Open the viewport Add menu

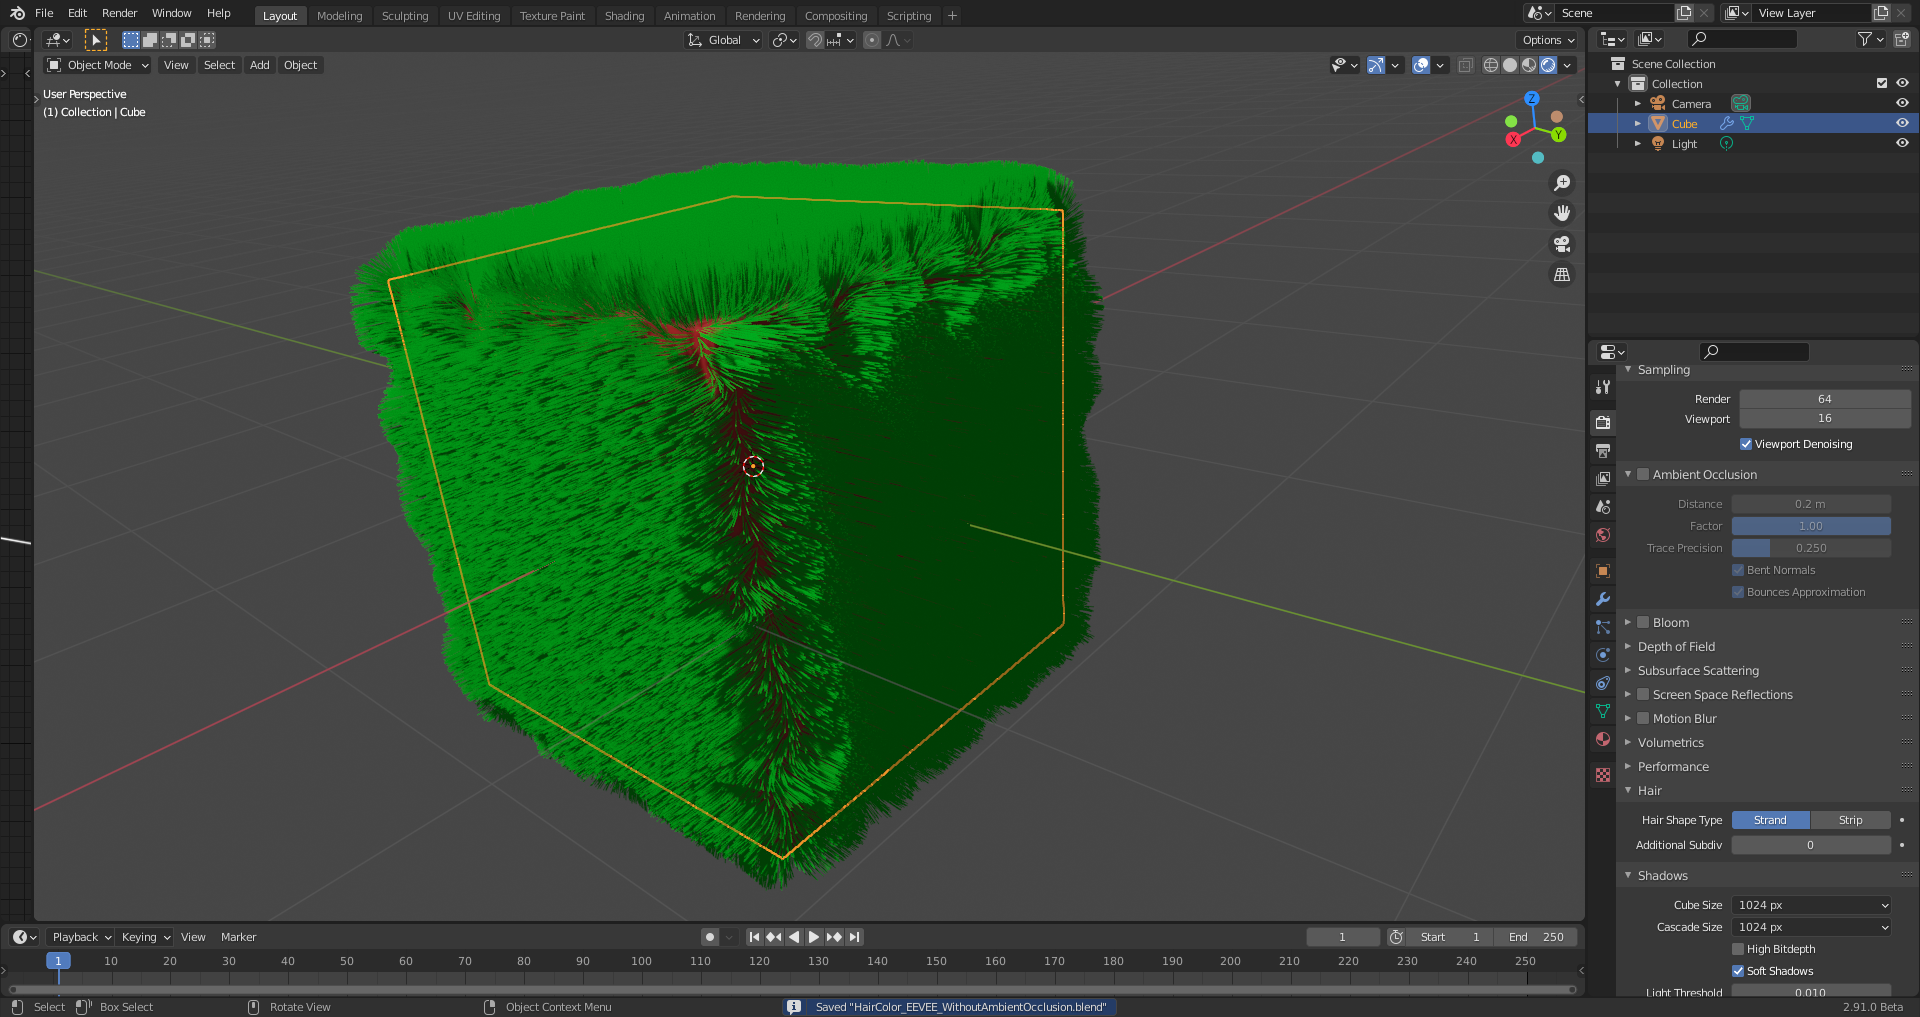pos(259,65)
